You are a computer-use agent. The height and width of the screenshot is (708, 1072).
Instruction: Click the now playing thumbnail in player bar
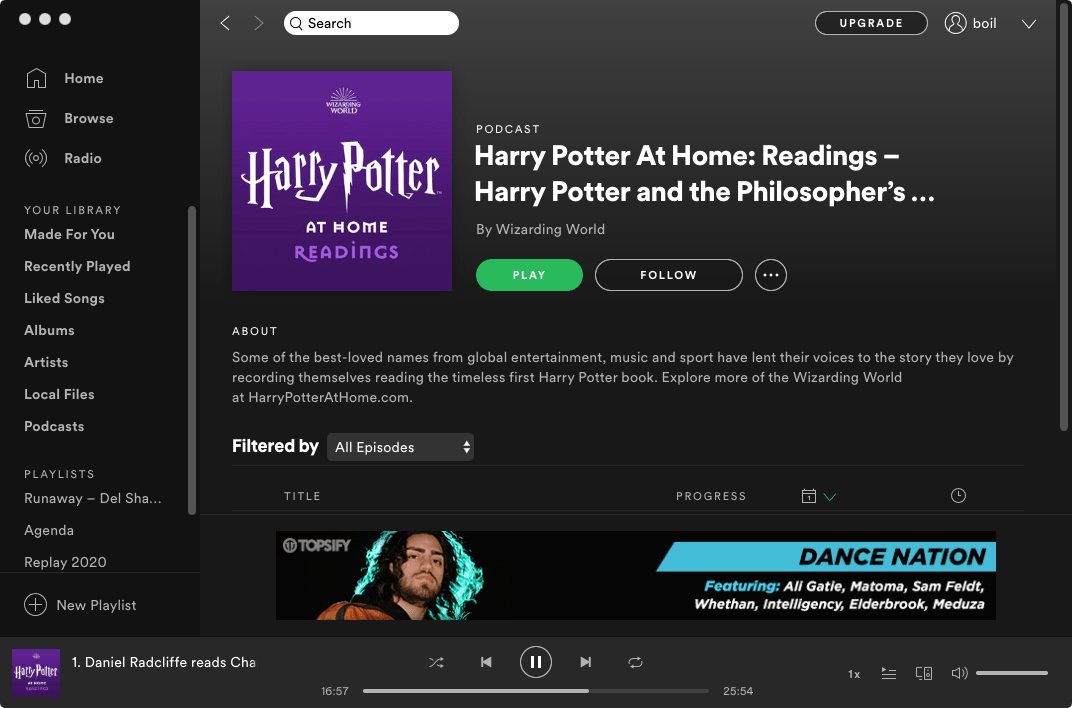(36, 673)
